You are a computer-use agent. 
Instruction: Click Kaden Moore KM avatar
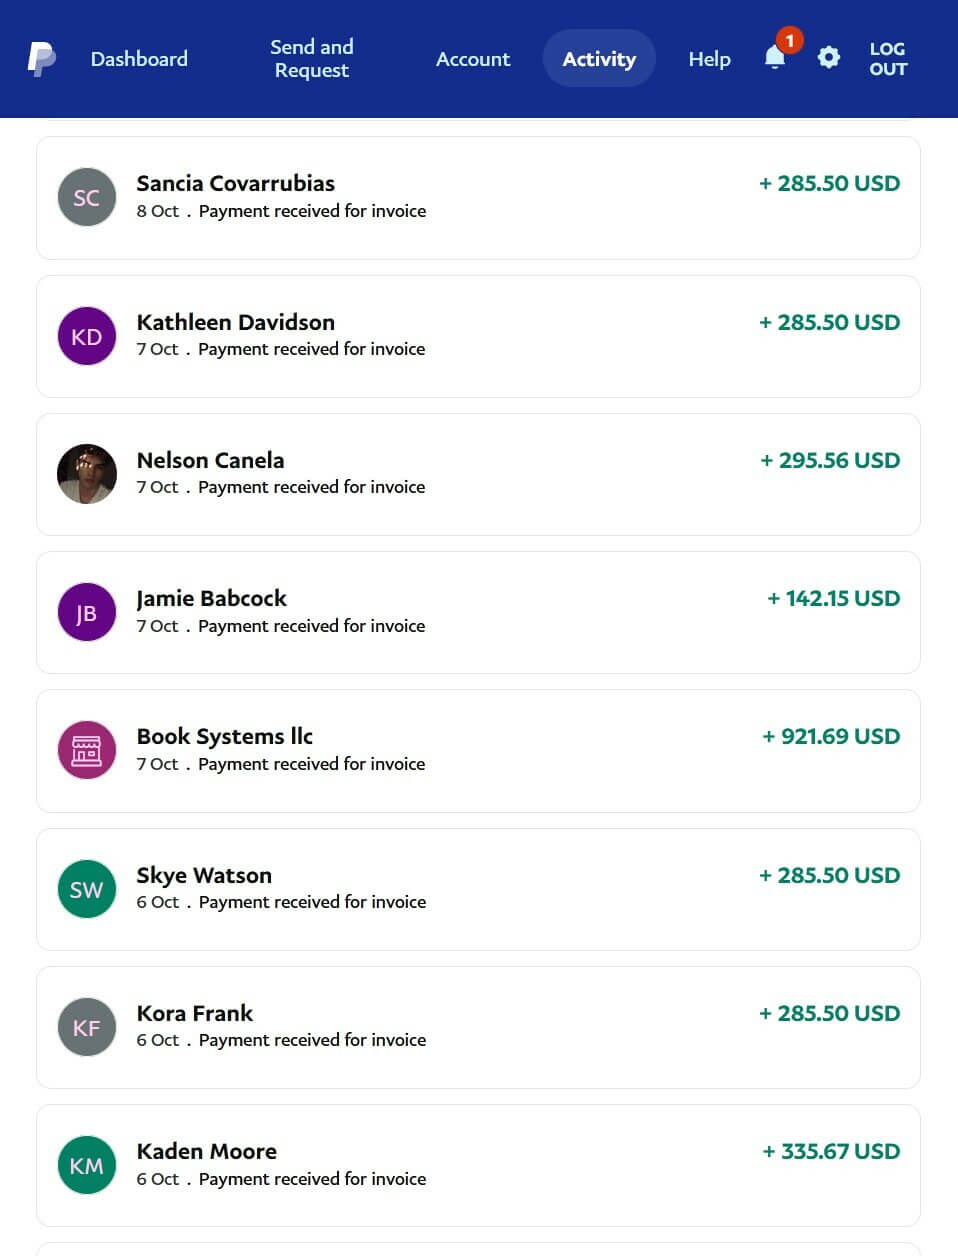(87, 1165)
